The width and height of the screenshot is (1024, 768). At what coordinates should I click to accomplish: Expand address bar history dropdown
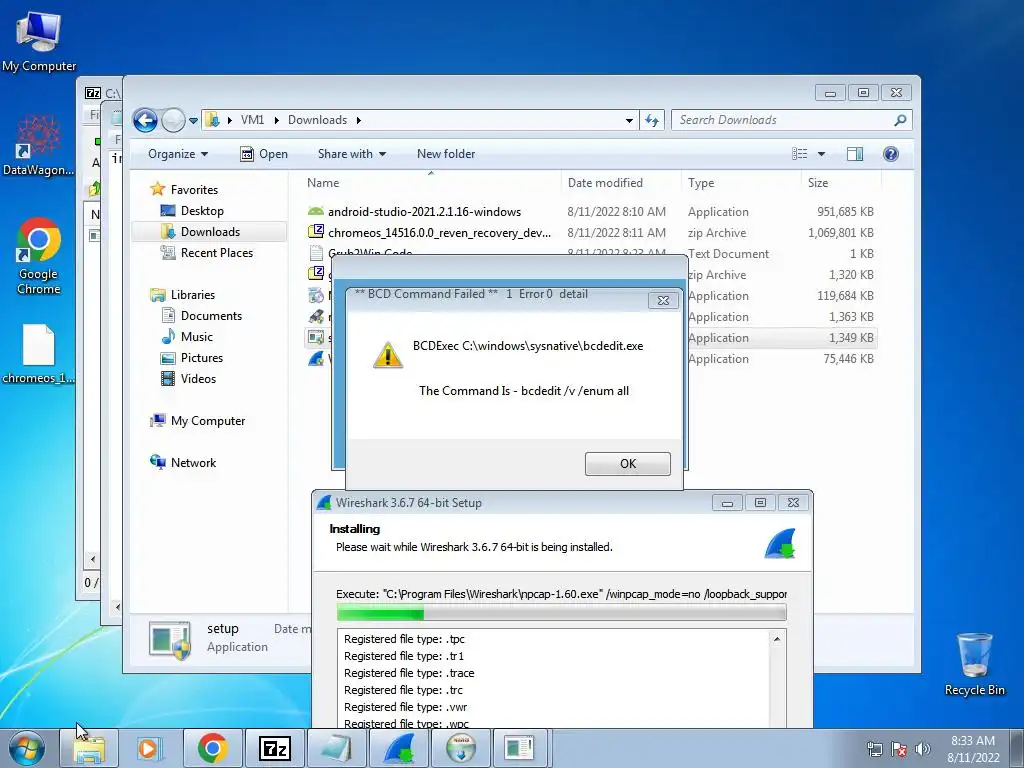click(x=629, y=121)
